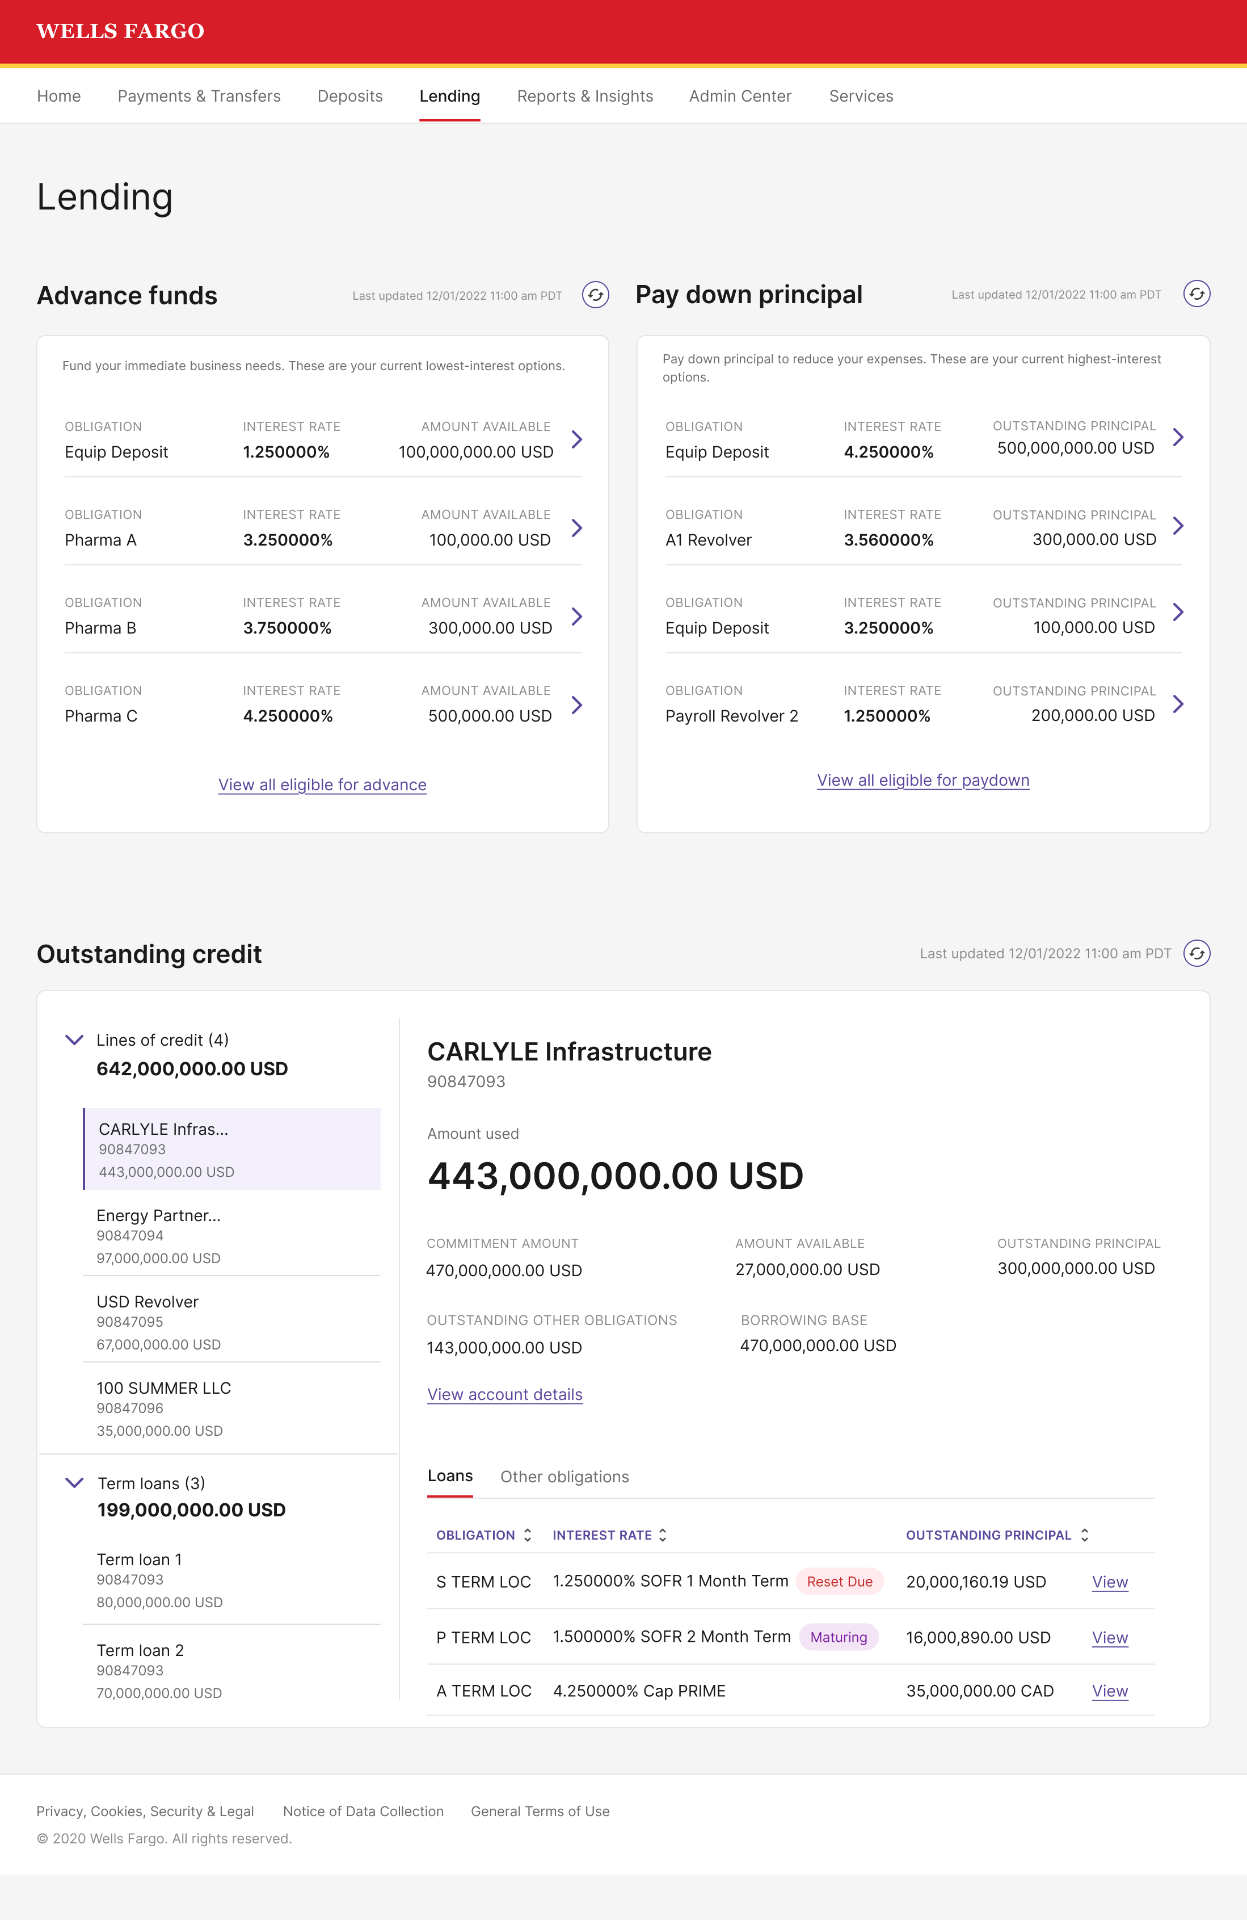This screenshot has height=1920, width=1247.
Task: Click the 443,000,000.00 USD amount used
Action: tap(615, 1176)
